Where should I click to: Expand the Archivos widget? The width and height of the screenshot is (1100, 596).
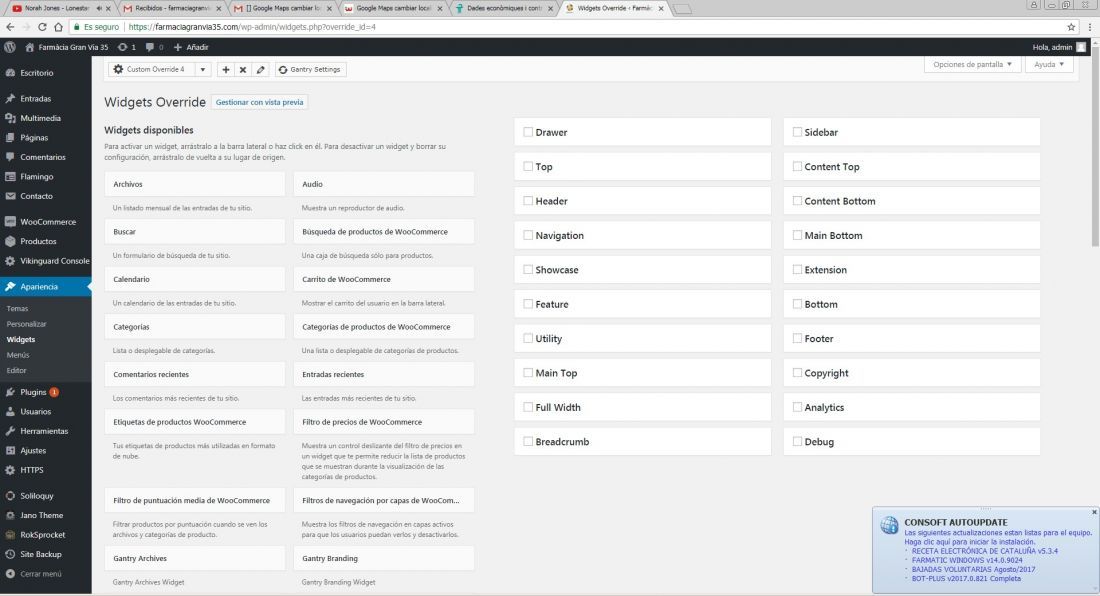tap(195, 184)
